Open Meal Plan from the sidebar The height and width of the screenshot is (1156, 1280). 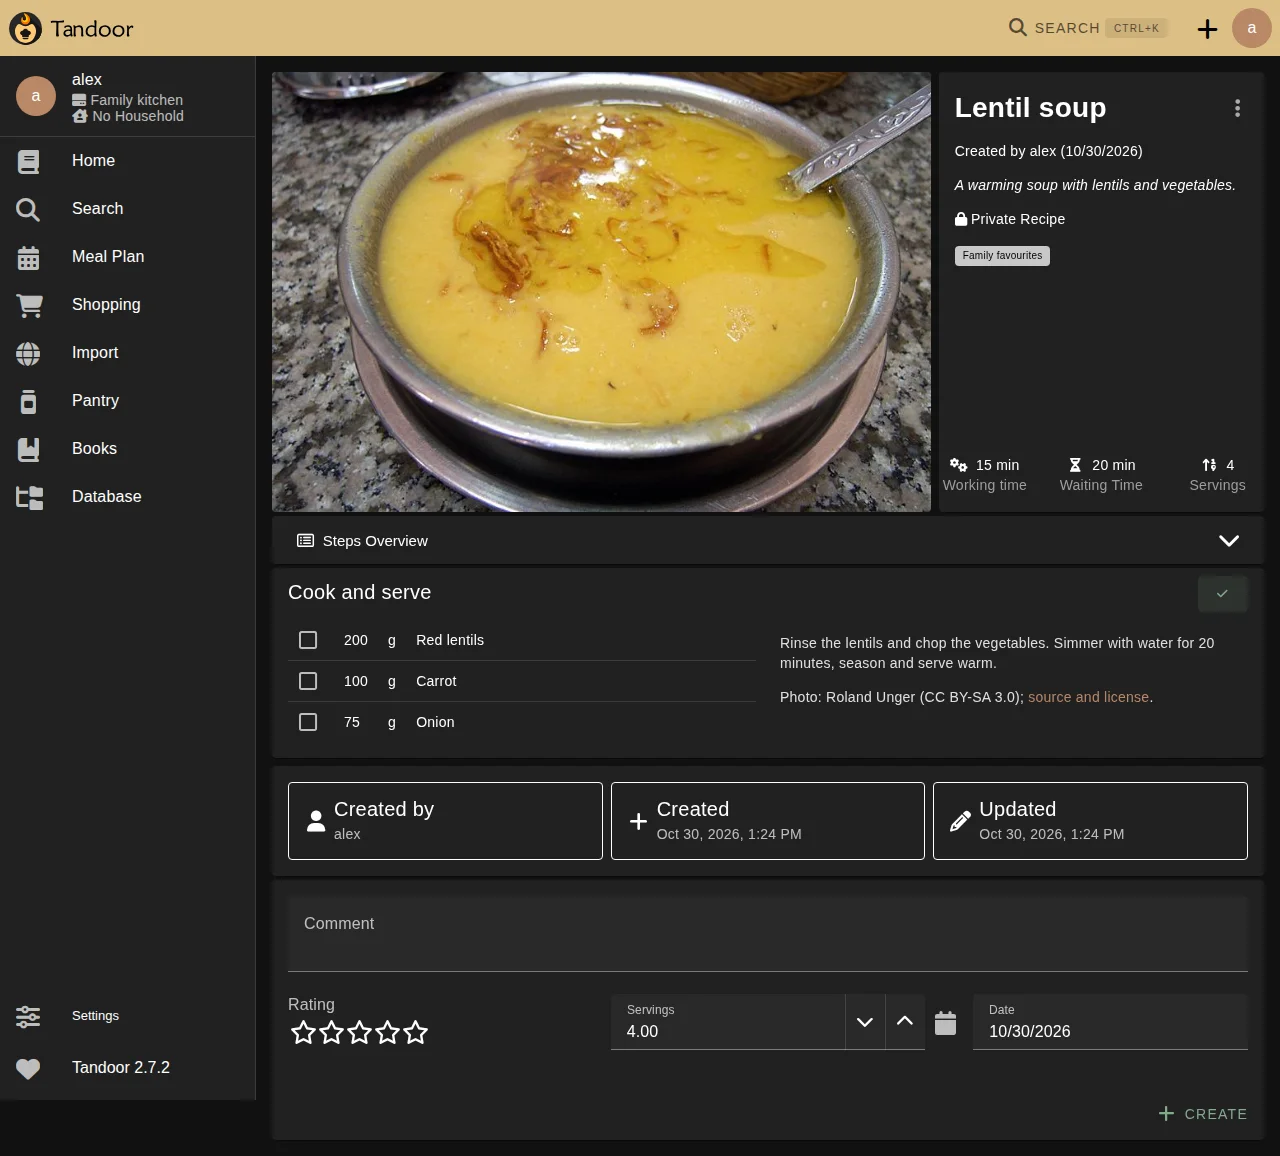coord(128,257)
